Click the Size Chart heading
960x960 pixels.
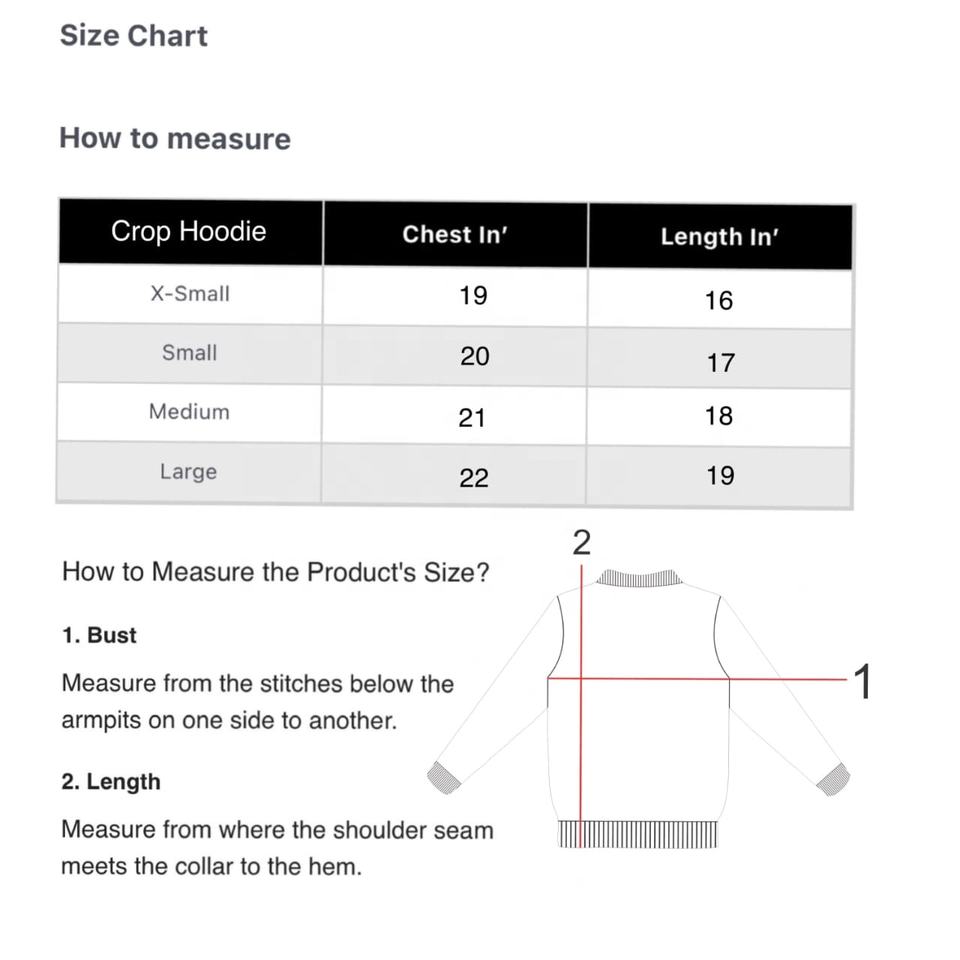133,36
